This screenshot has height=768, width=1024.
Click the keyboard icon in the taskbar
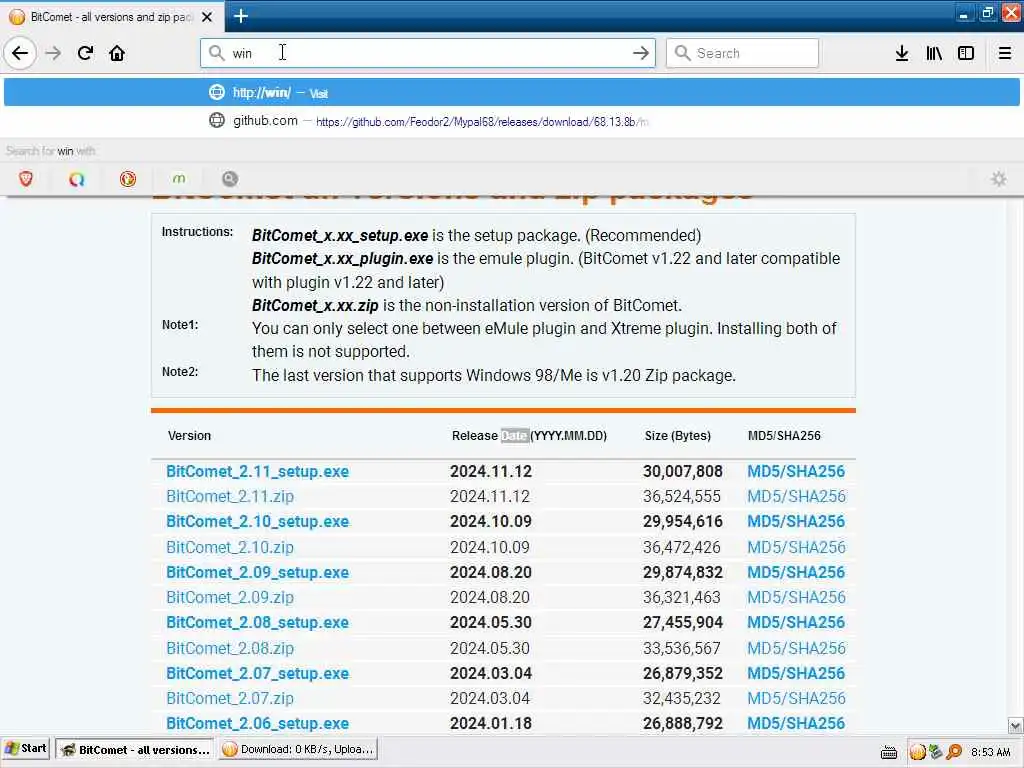click(889, 752)
